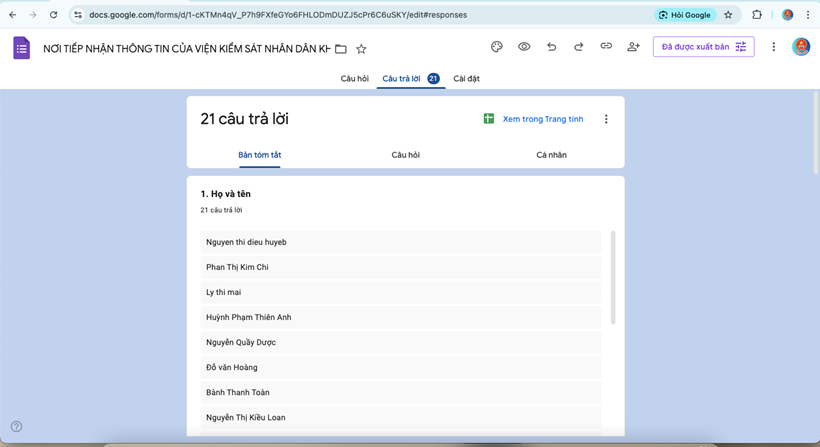Viewport: 820px width, 447px height.
Task: Select the Cá nhân responses tab
Action: tap(551, 155)
